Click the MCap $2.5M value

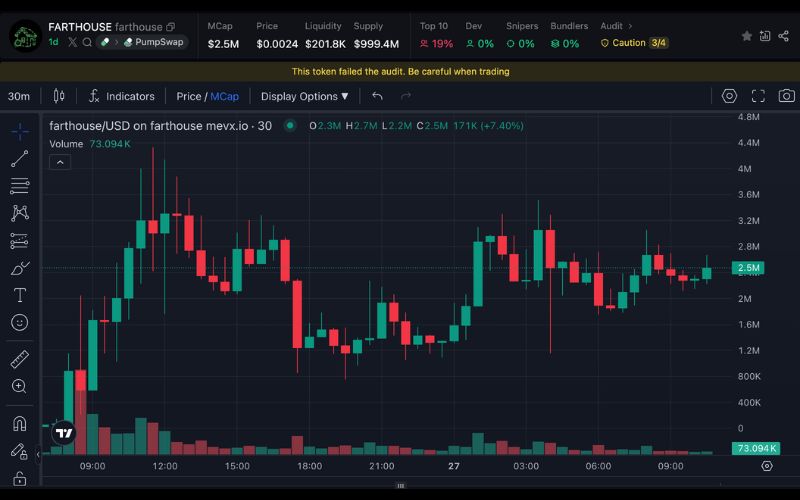(x=223, y=44)
